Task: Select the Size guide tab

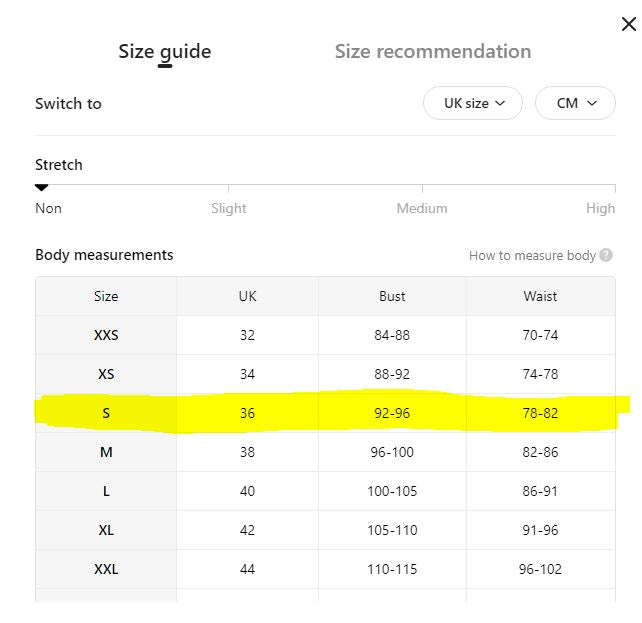Action: tap(165, 52)
